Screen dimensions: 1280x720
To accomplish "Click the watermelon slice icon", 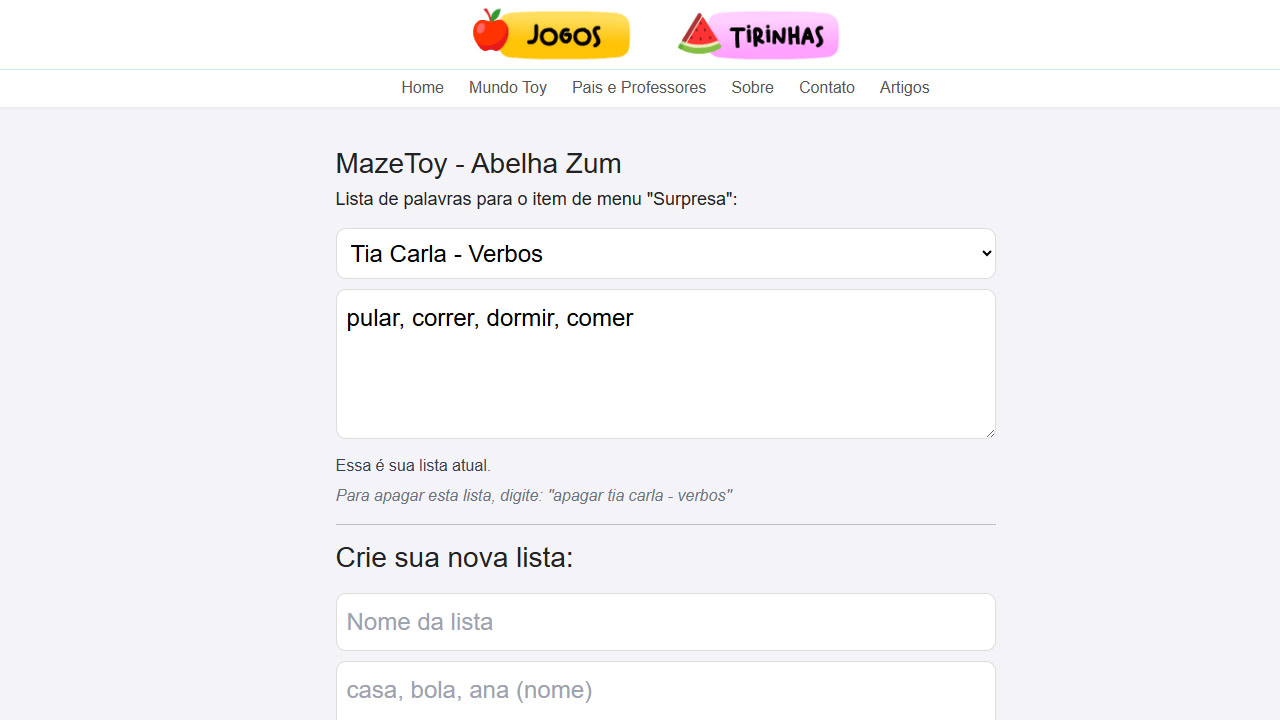I will pyautogui.click(x=700, y=34).
